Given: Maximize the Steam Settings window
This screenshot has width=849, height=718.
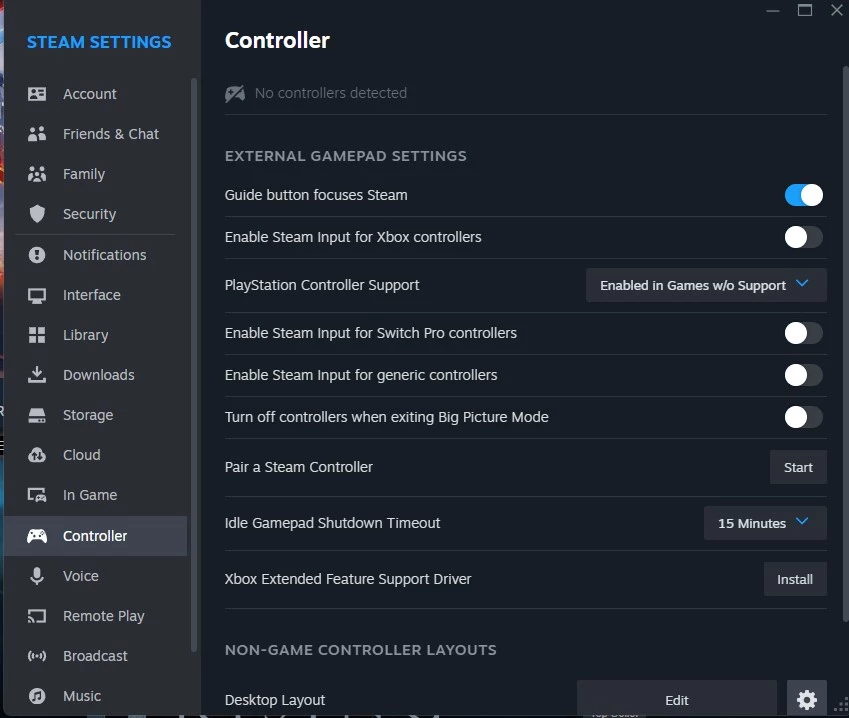Looking at the screenshot, I should pyautogui.click(x=805, y=10).
